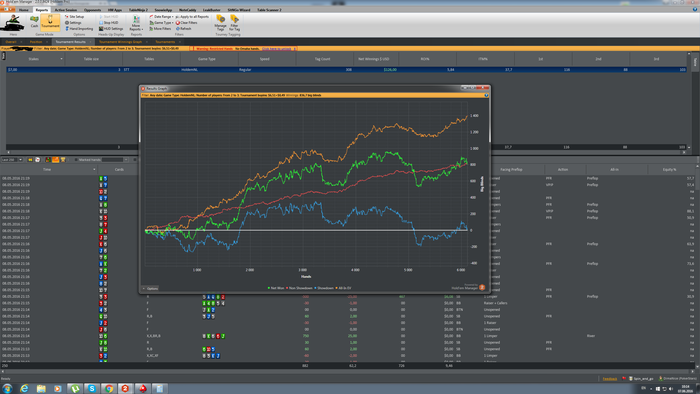Click the Filter for Tag icon
Image resolution: width=700 pixels, height=394 pixels.
234,22
